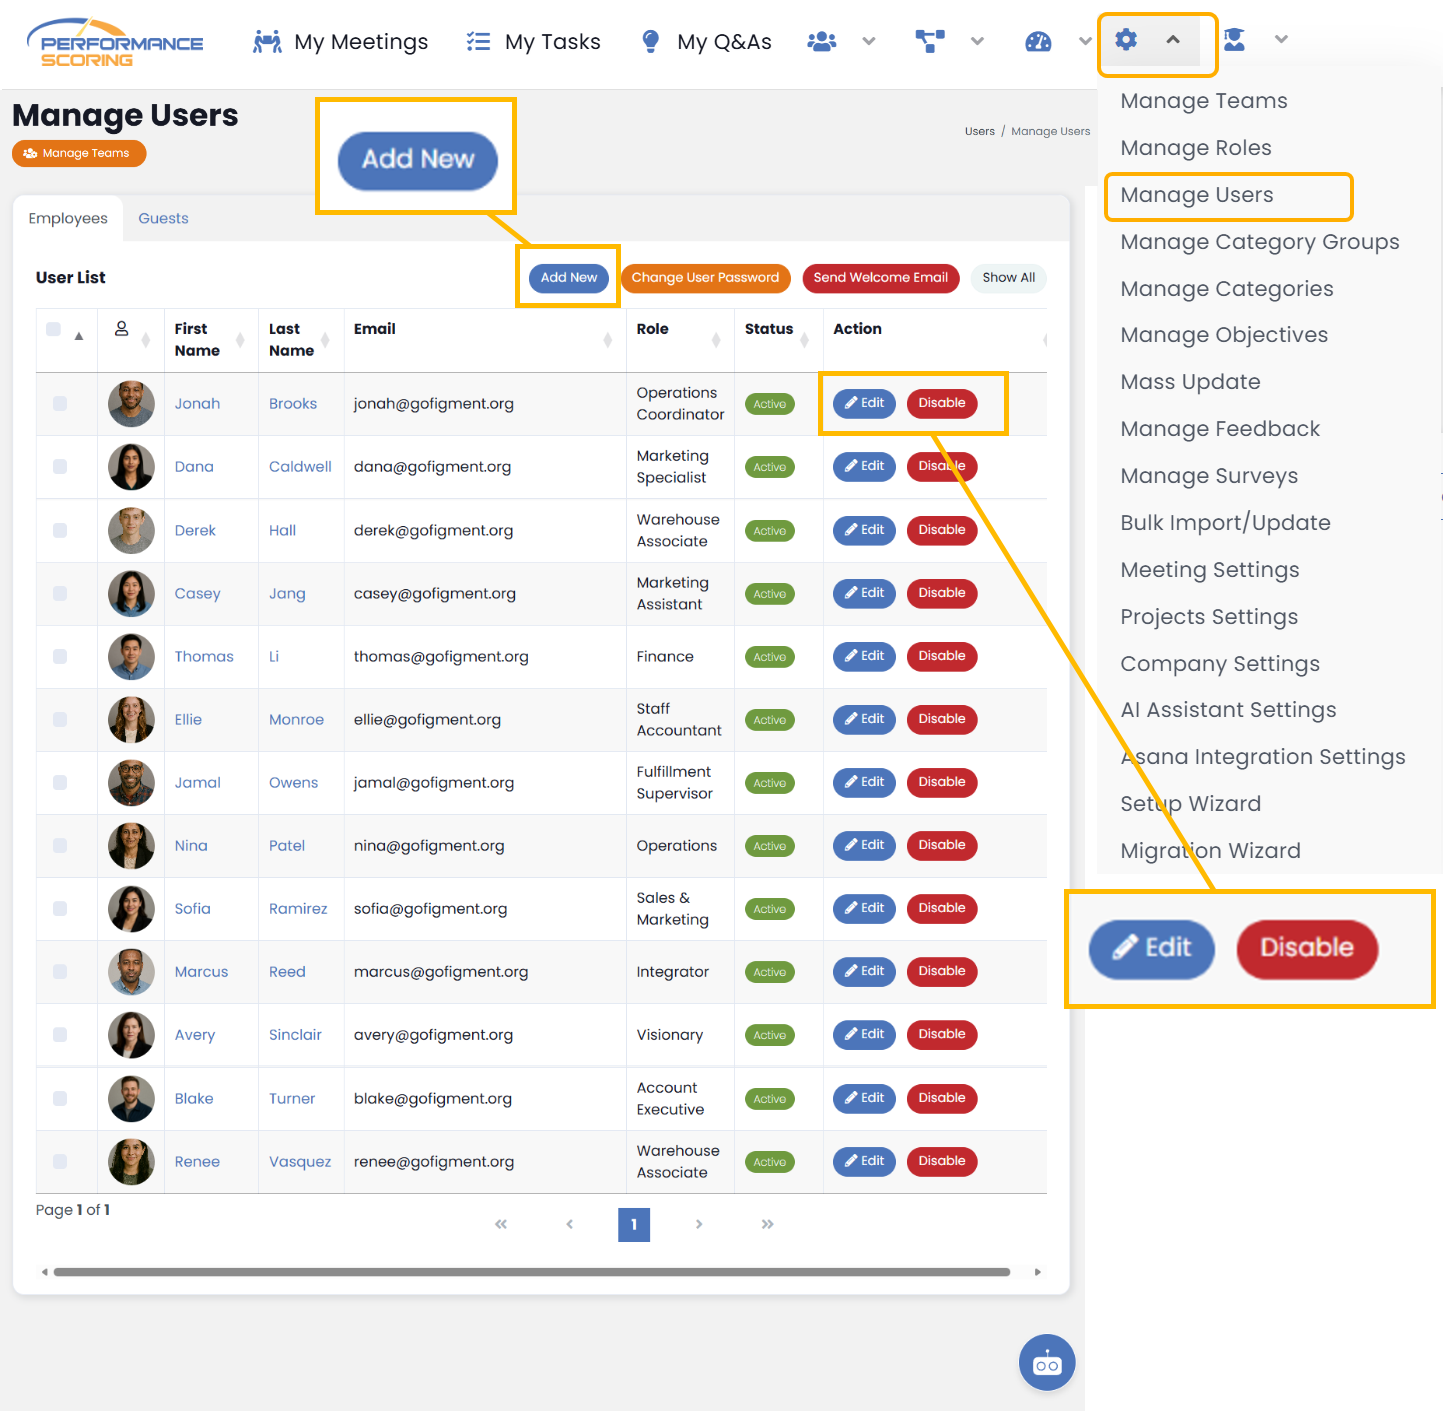This screenshot has height=1411, width=1443.
Task: Expand the dropdown next to team icon
Action: 869,42
